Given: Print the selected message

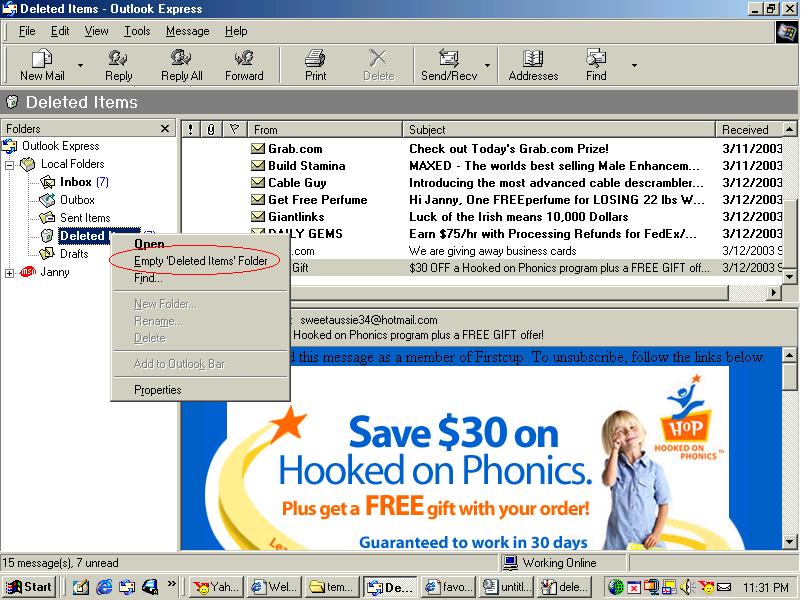Looking at the screenshot, I should click(315, 65).
